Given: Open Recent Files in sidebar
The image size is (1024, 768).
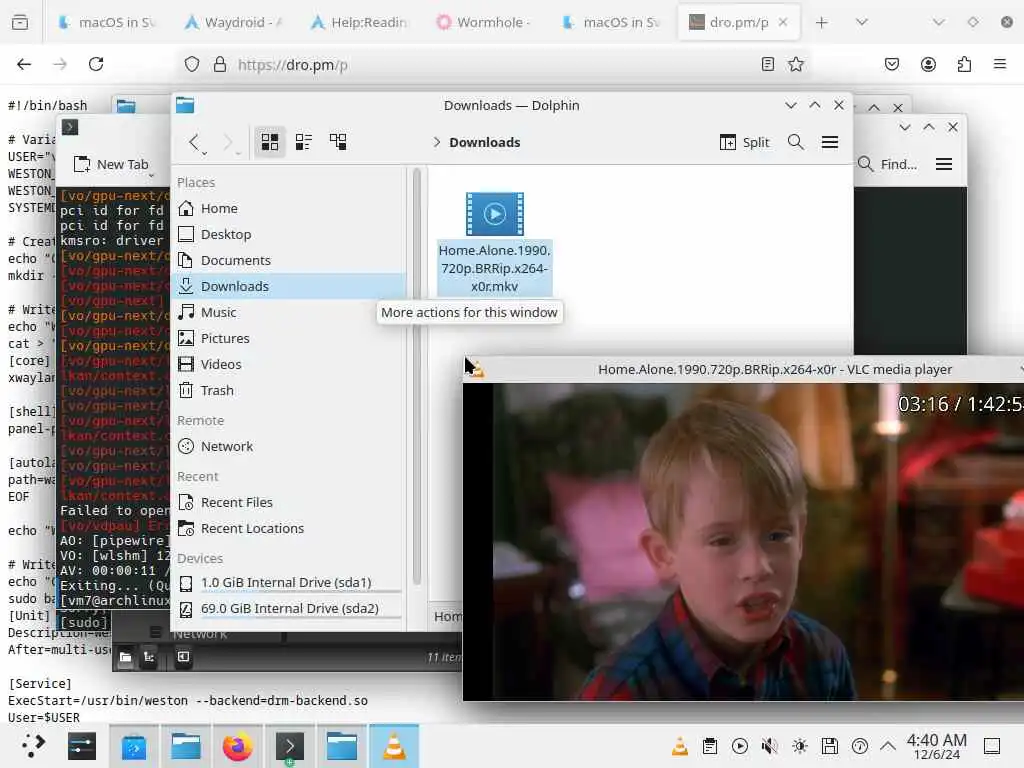Looking at the screenshot, I should tap(289, 503).
